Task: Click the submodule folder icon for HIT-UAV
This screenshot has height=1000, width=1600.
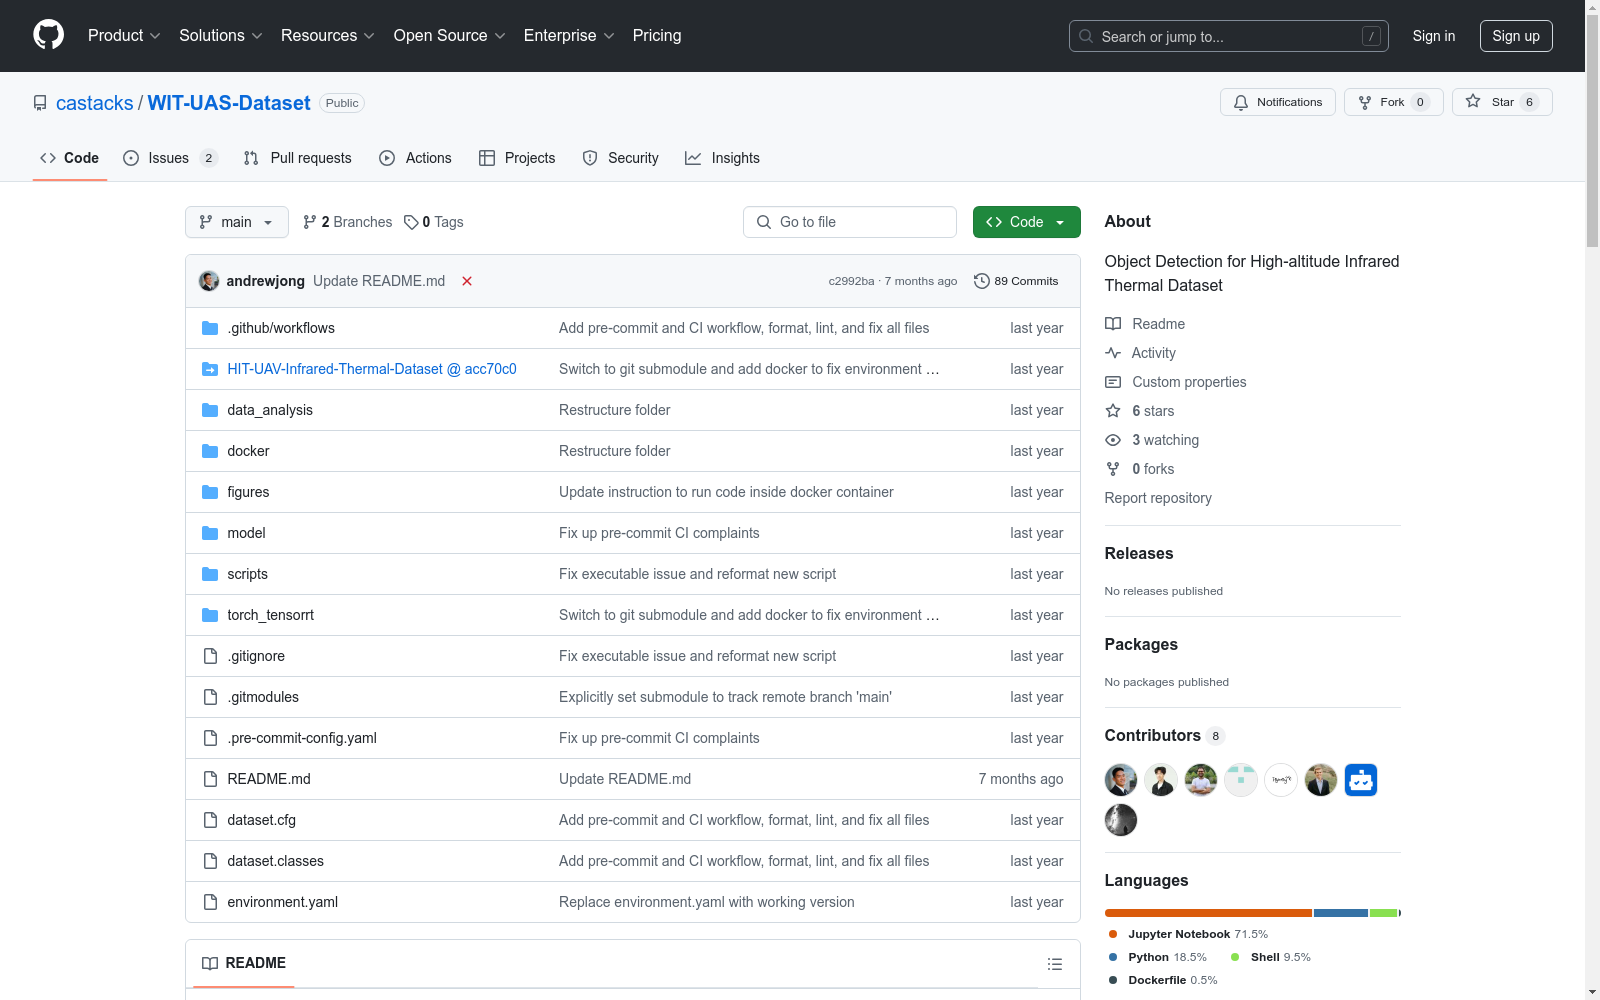Action: [x=210, y=369]
